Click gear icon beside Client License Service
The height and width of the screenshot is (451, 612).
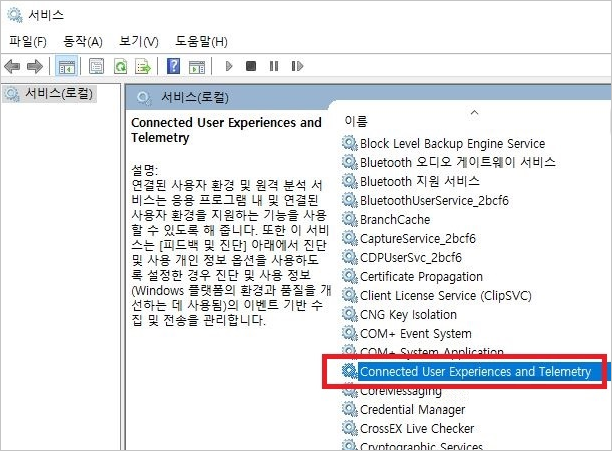pos(350,295)
